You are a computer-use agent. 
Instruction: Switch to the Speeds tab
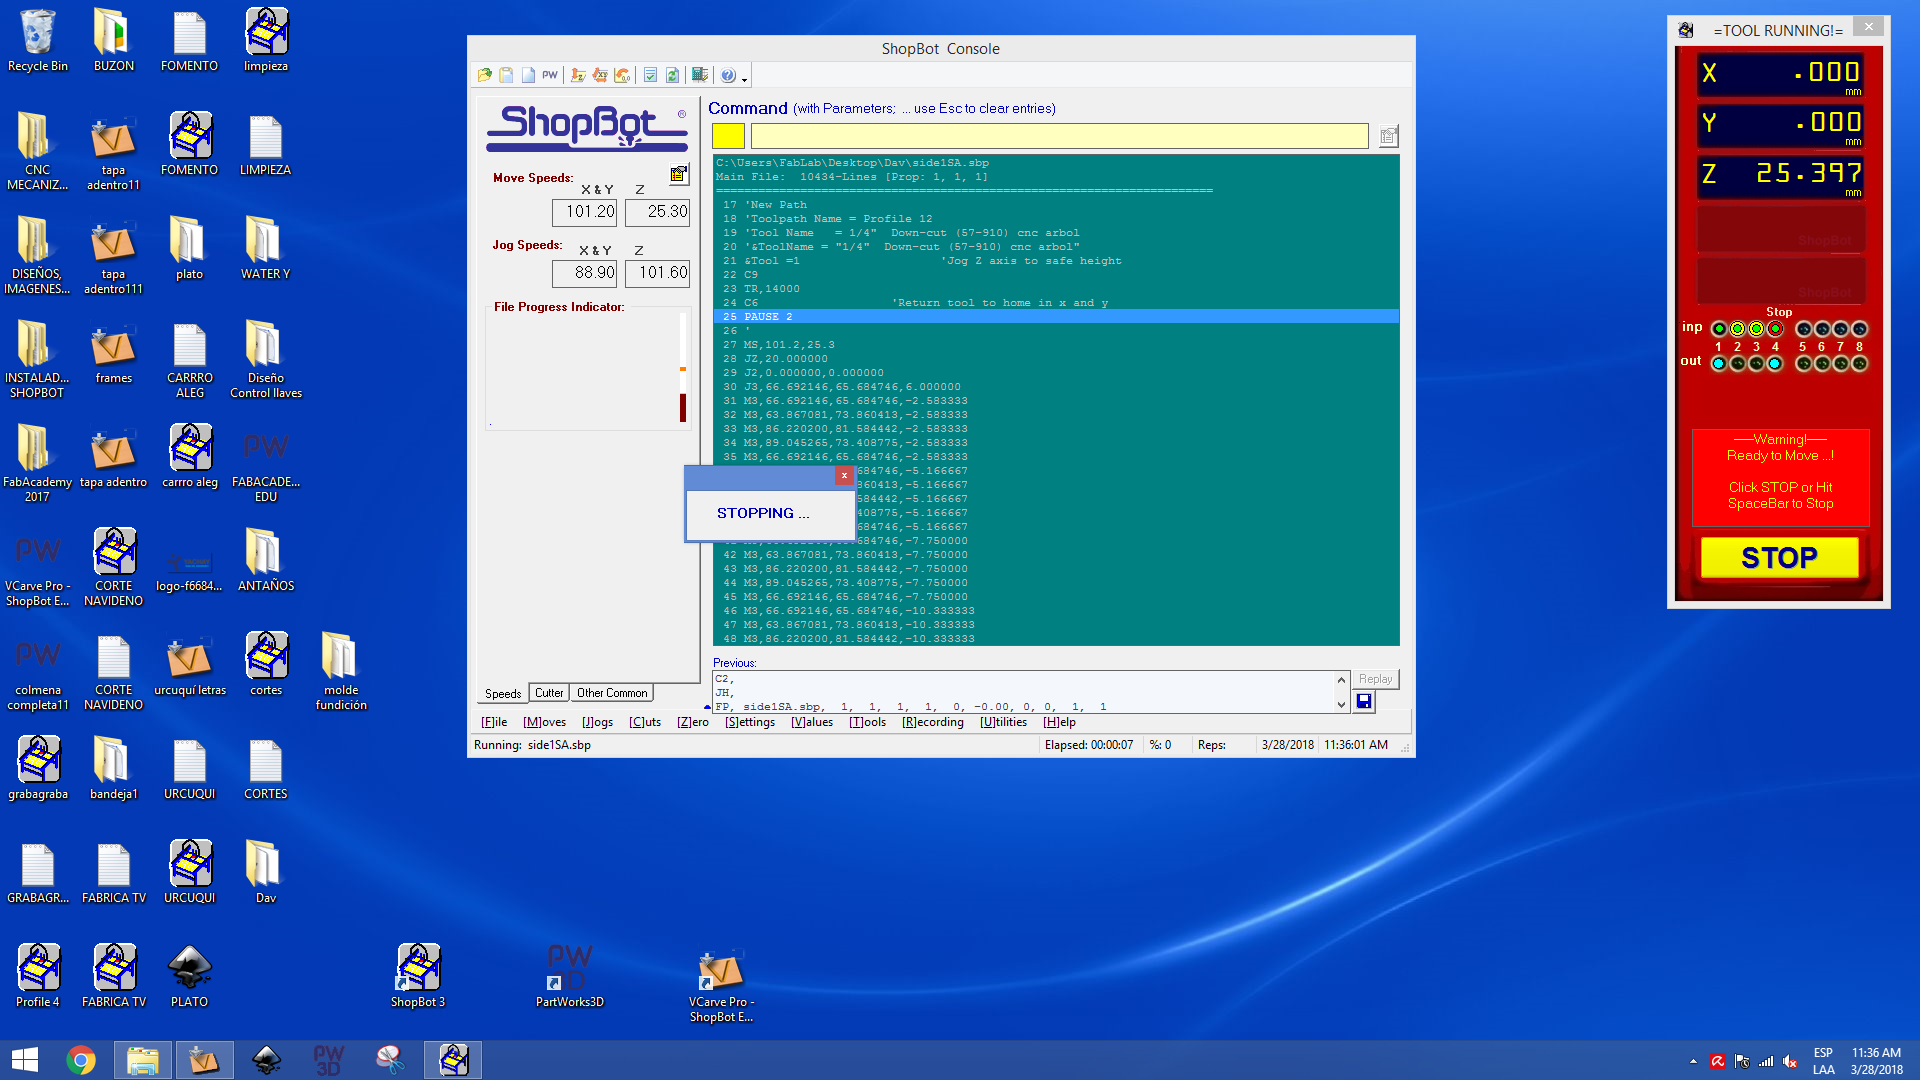(503, 693)
